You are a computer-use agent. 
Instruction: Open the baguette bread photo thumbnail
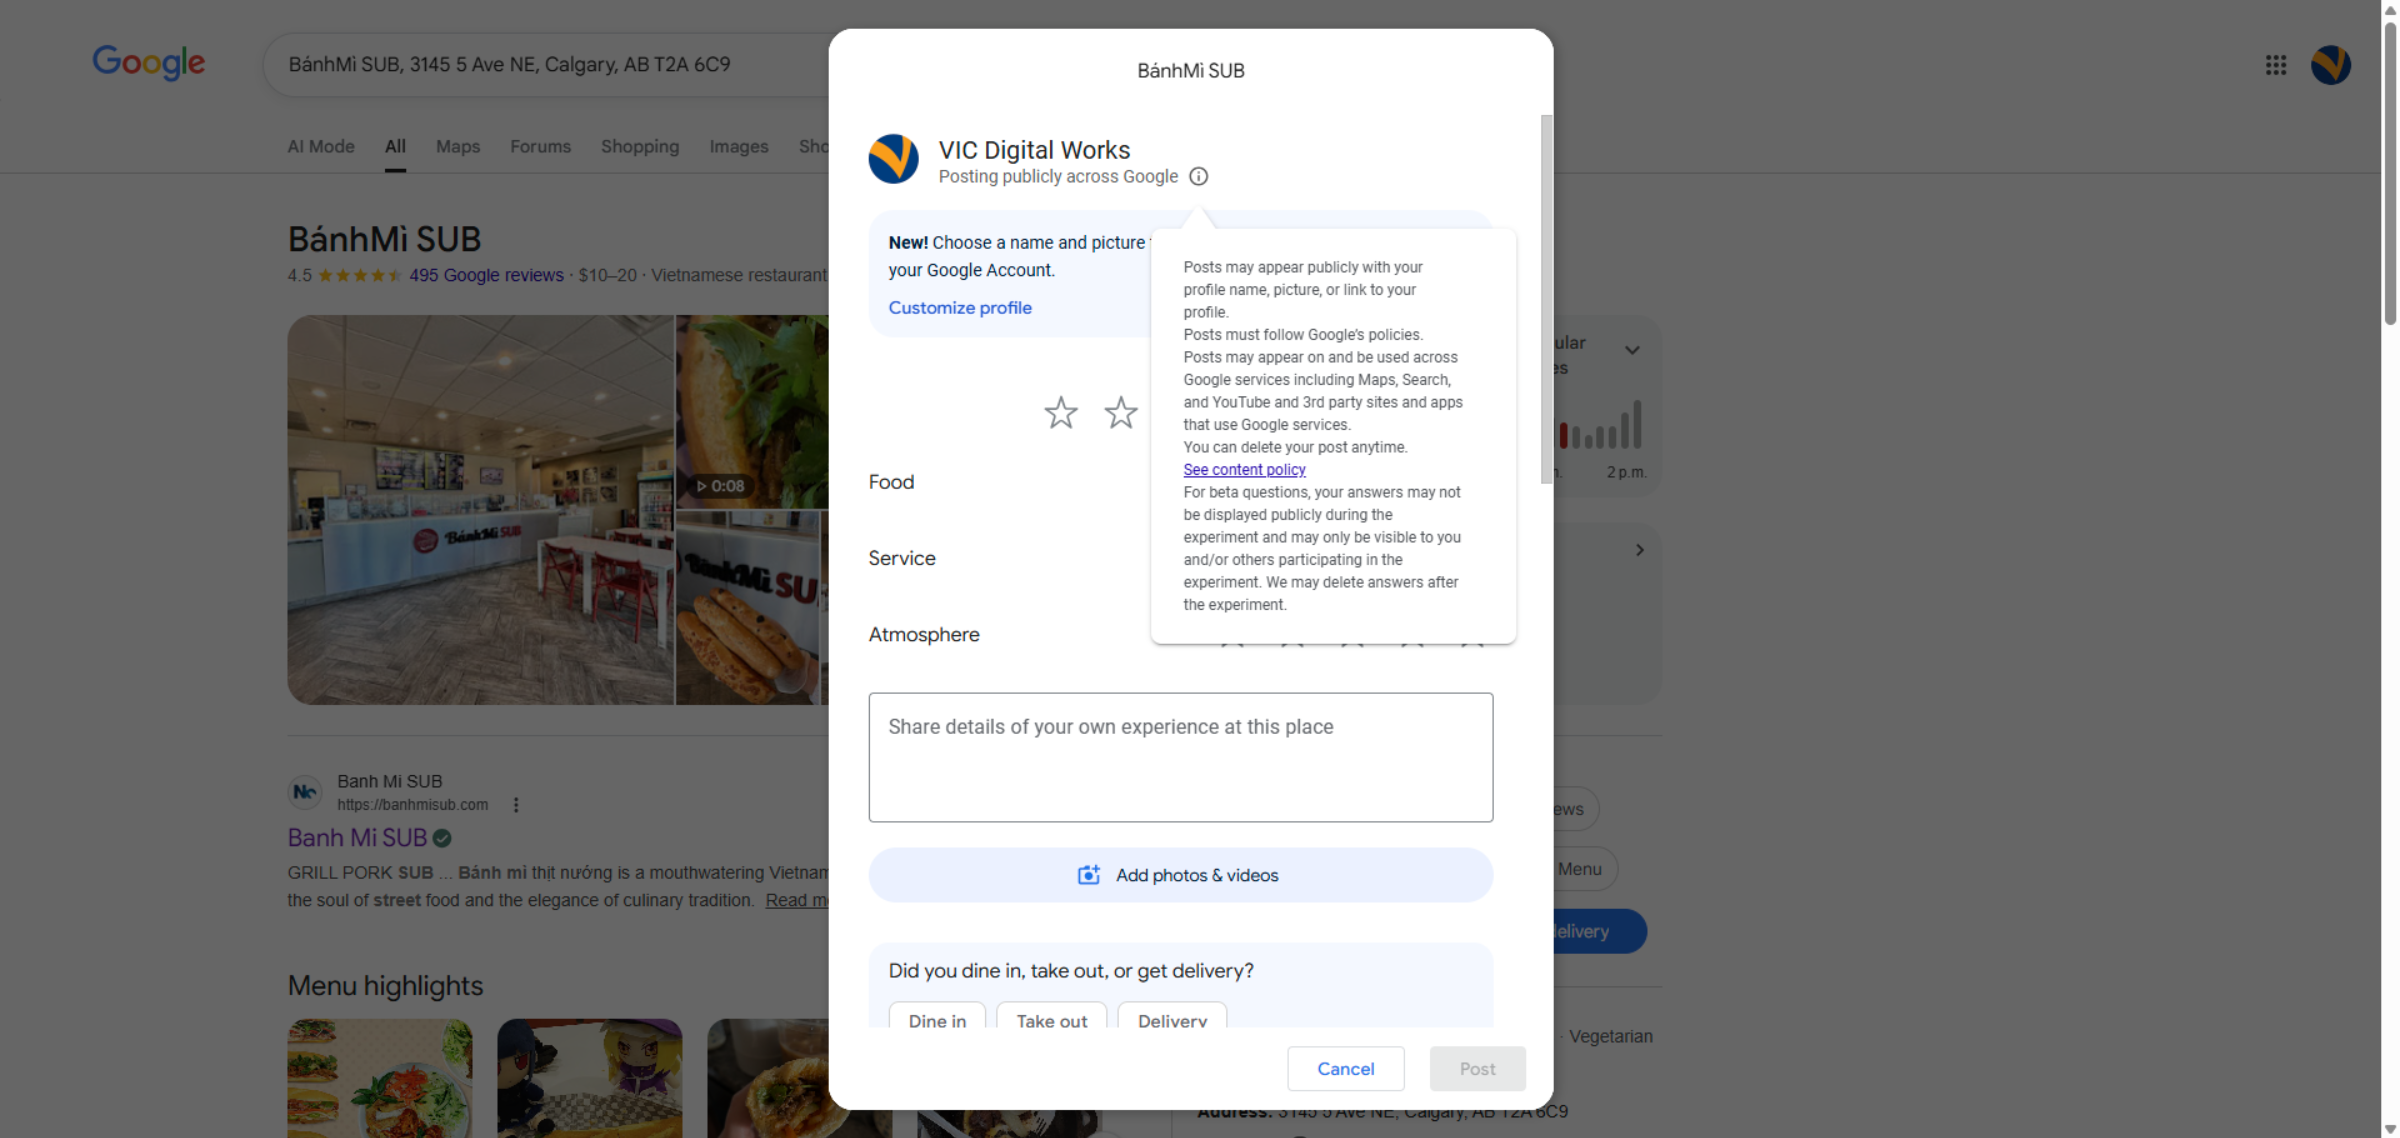click(x=747, y=608)
